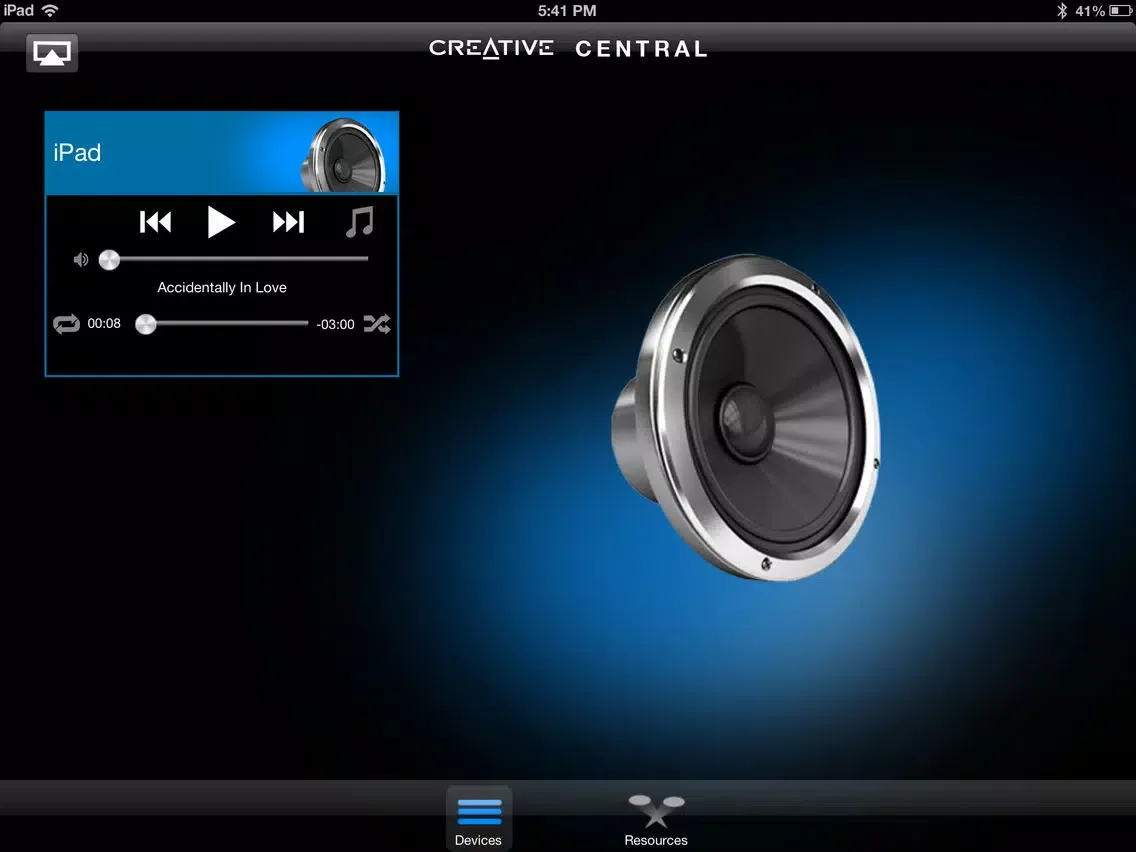The image size is (1136, 852).
Task: Click the battery indicator icon
Action: (1120, 10)
